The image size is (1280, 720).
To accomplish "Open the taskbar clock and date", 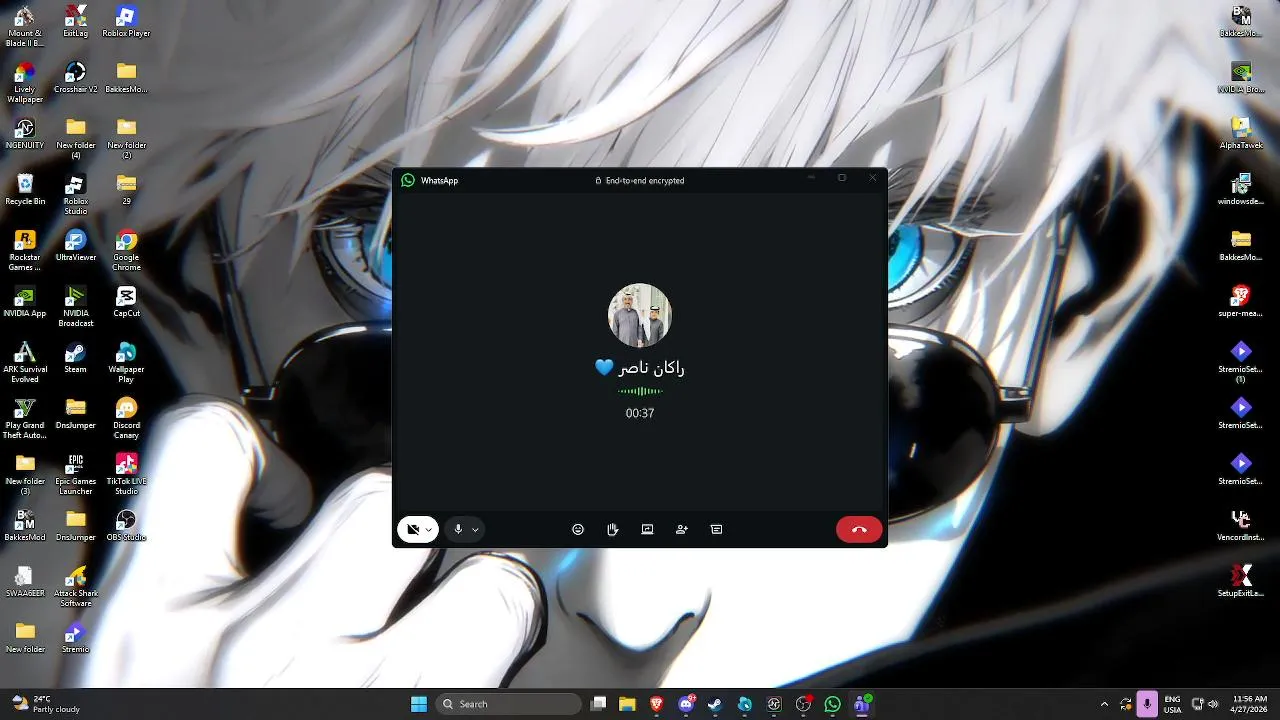I will (1249, 704).
